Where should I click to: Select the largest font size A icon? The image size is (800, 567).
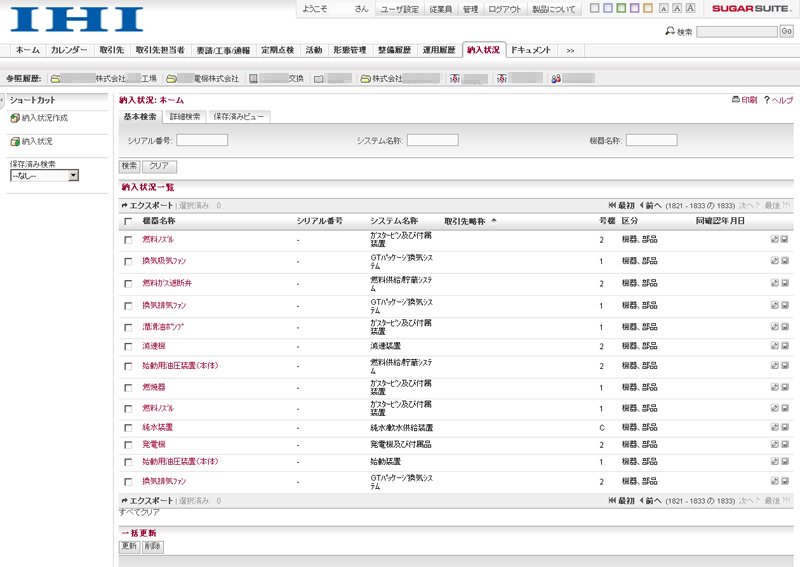(x=690, y=8)
